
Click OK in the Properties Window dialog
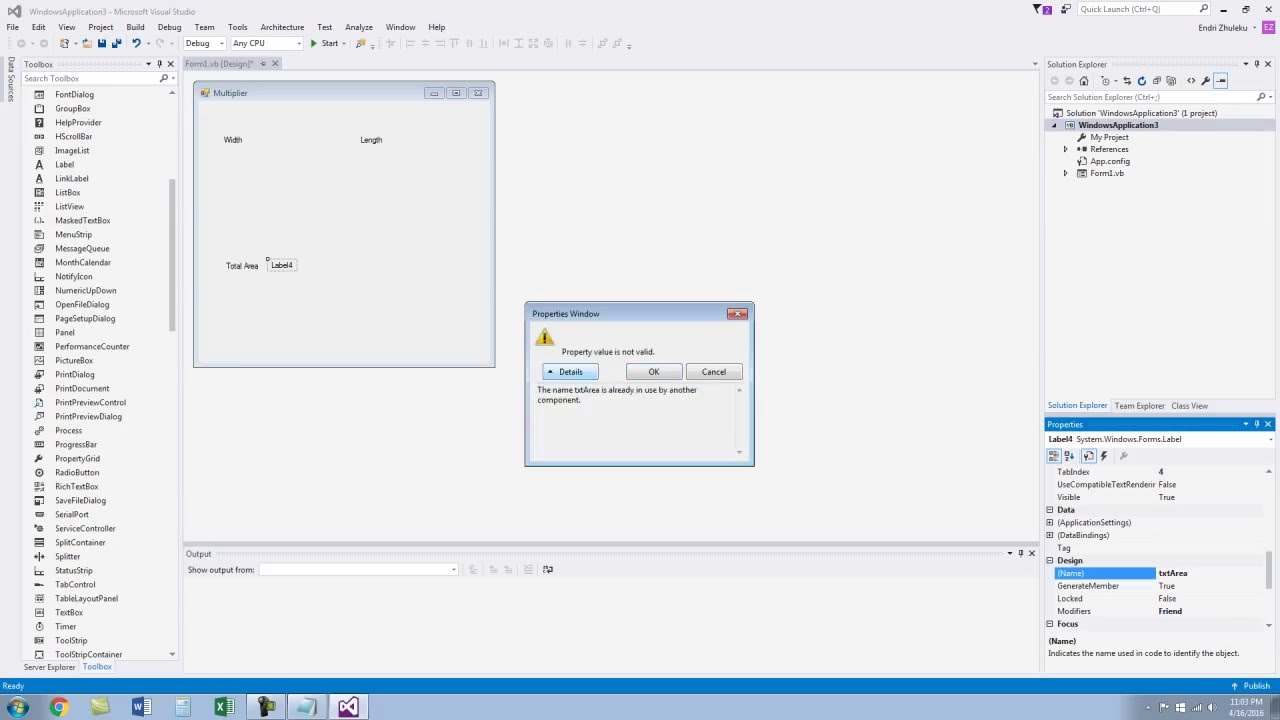click(x=654, y=372)
